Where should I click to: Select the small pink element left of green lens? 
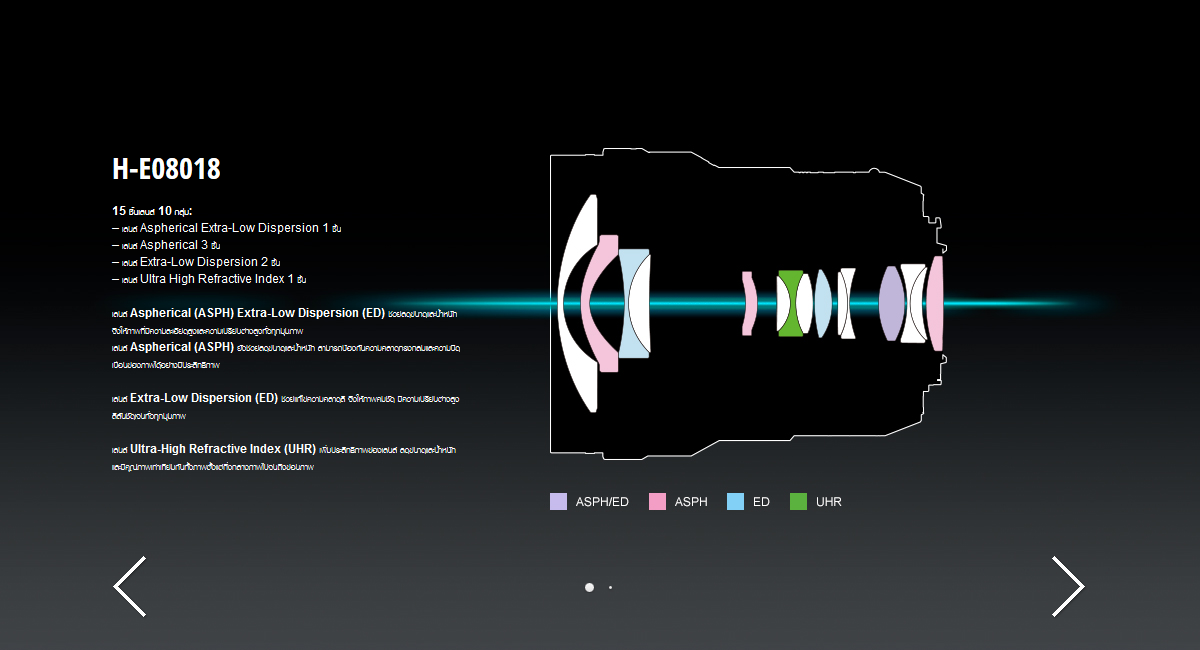point(748,303)
